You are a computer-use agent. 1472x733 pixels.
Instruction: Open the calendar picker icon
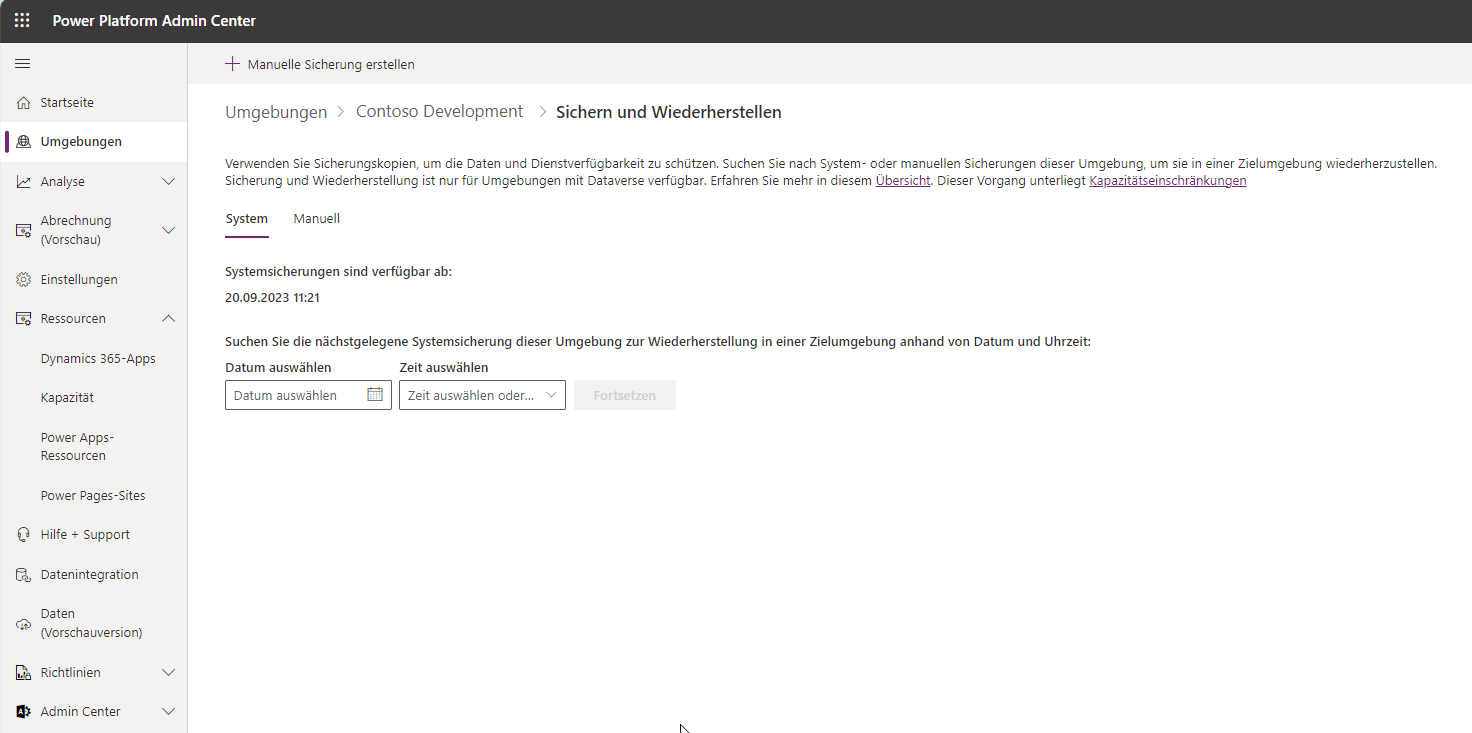click(x=375, y=394)
